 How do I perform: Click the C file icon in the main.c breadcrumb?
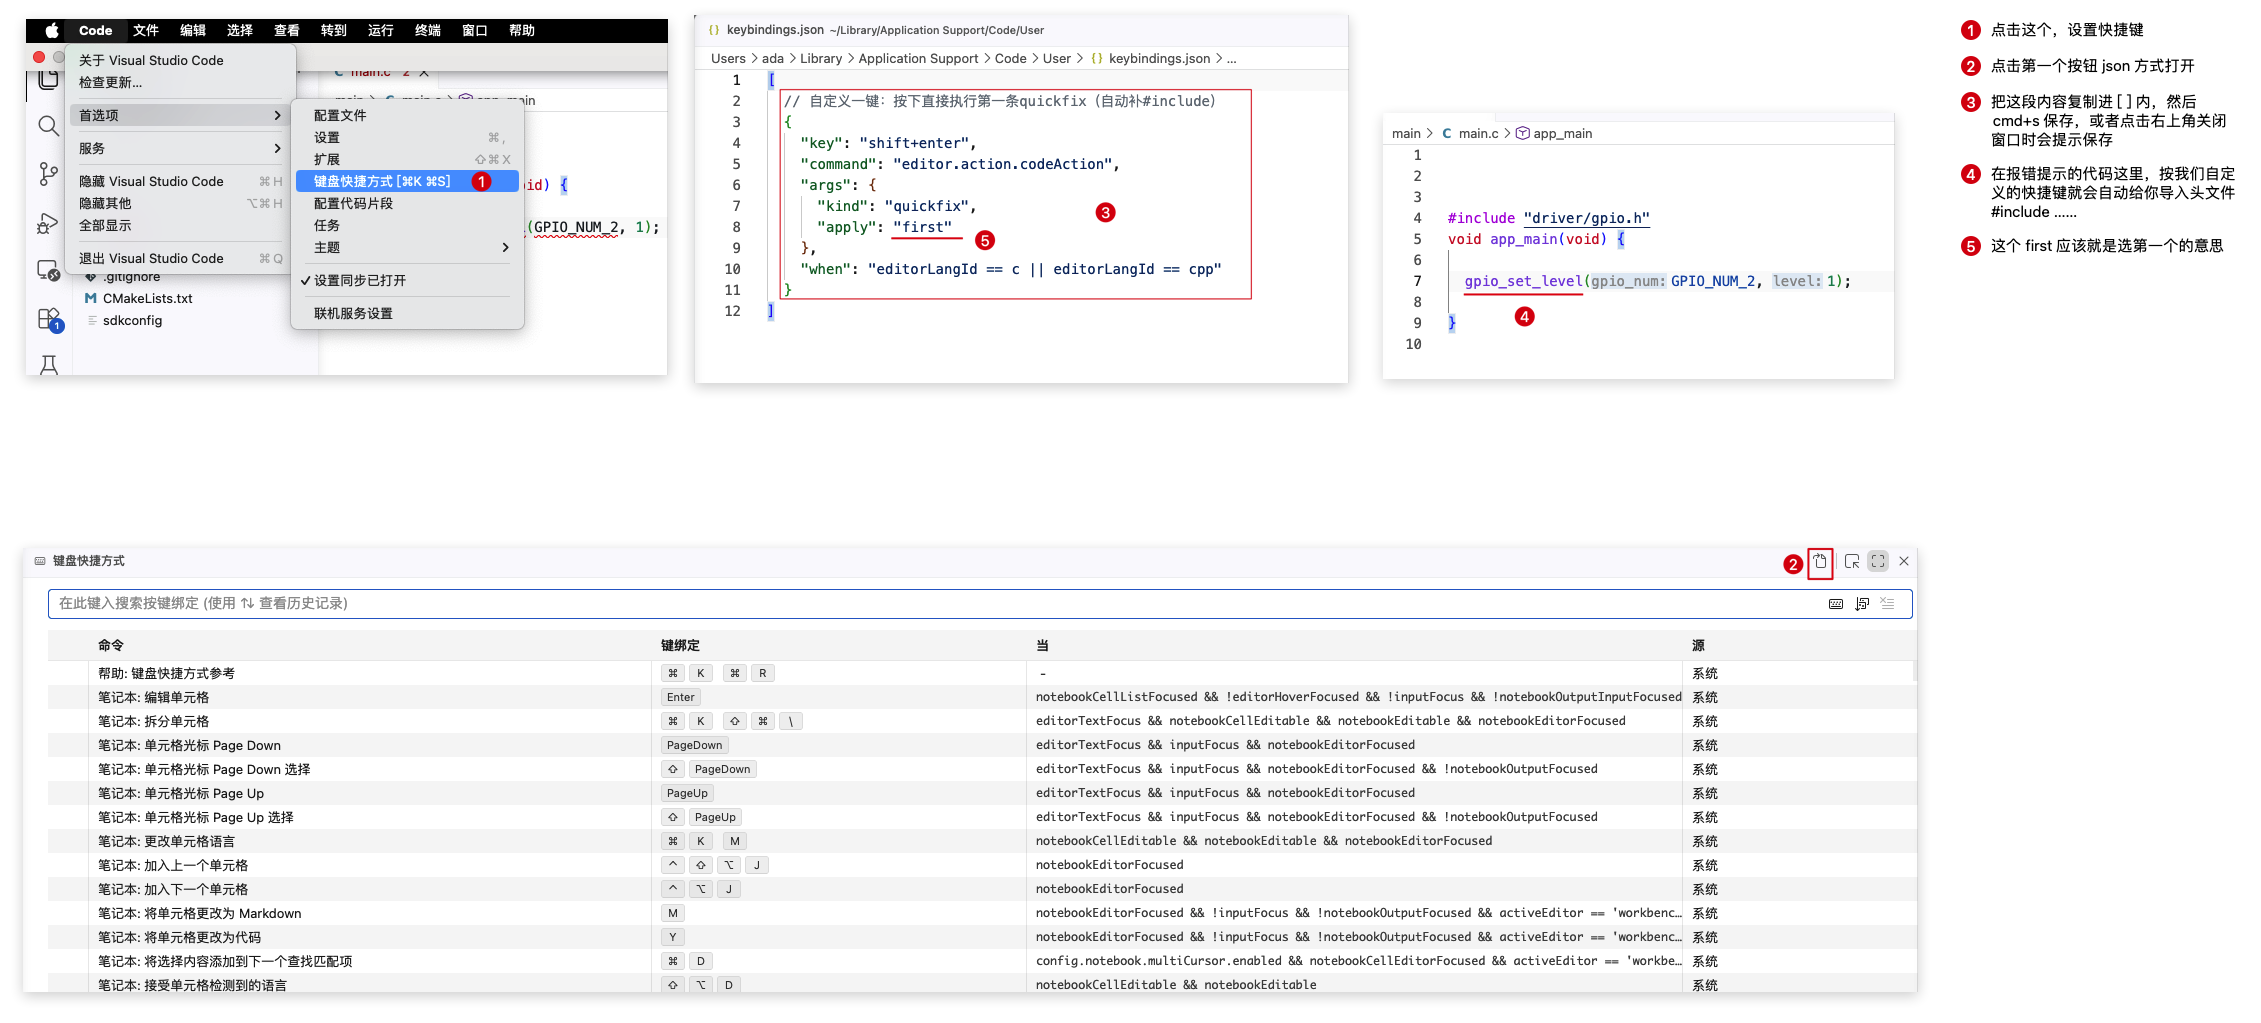[1447, 134]
